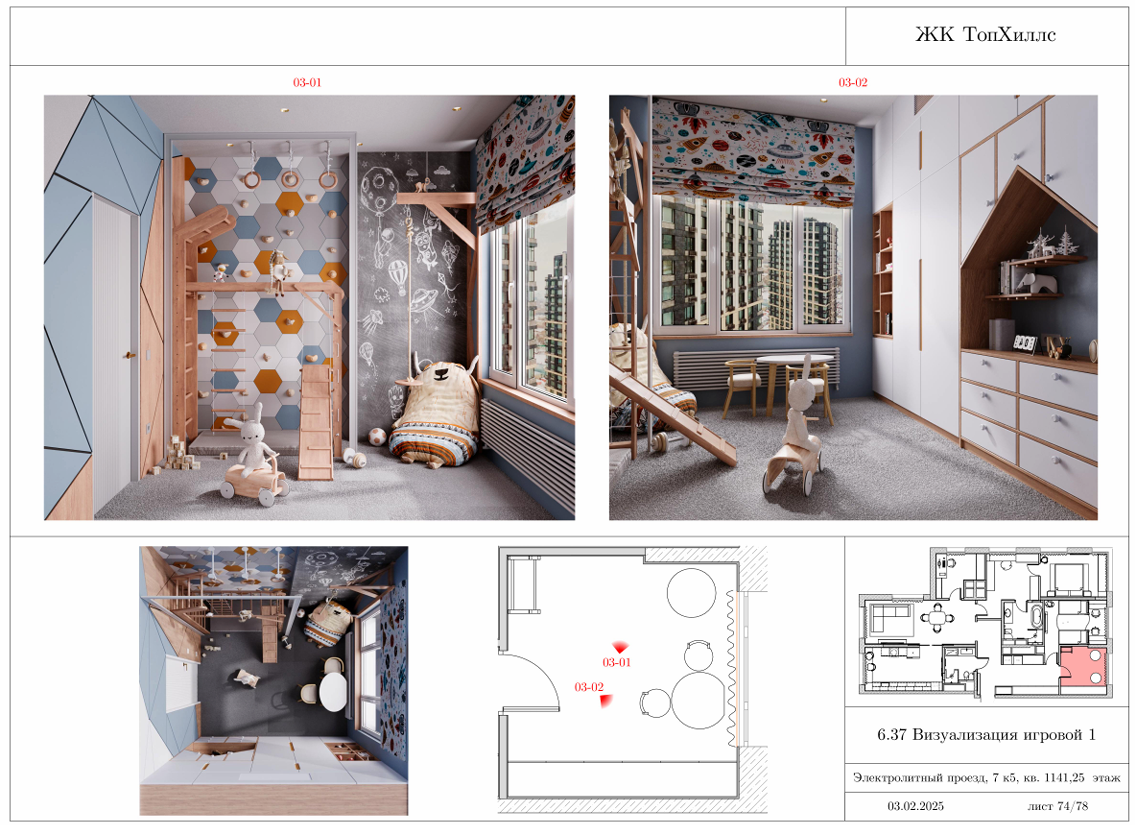Click the top-down room render

tap(274, 680)
